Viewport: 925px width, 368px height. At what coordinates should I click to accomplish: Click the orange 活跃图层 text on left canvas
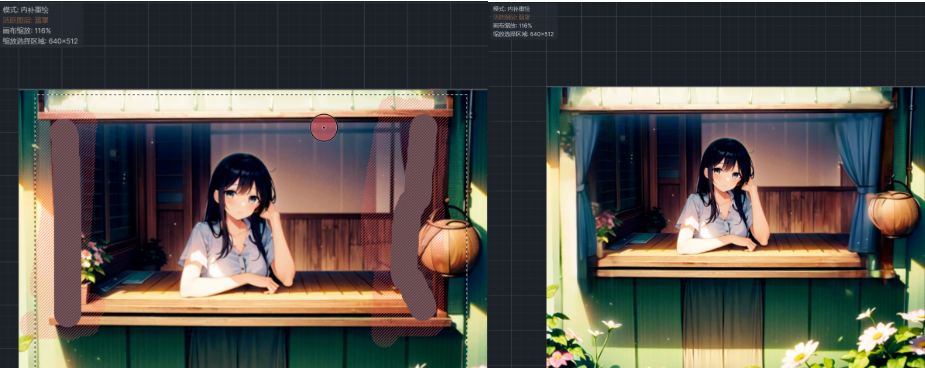pos(26,20)
